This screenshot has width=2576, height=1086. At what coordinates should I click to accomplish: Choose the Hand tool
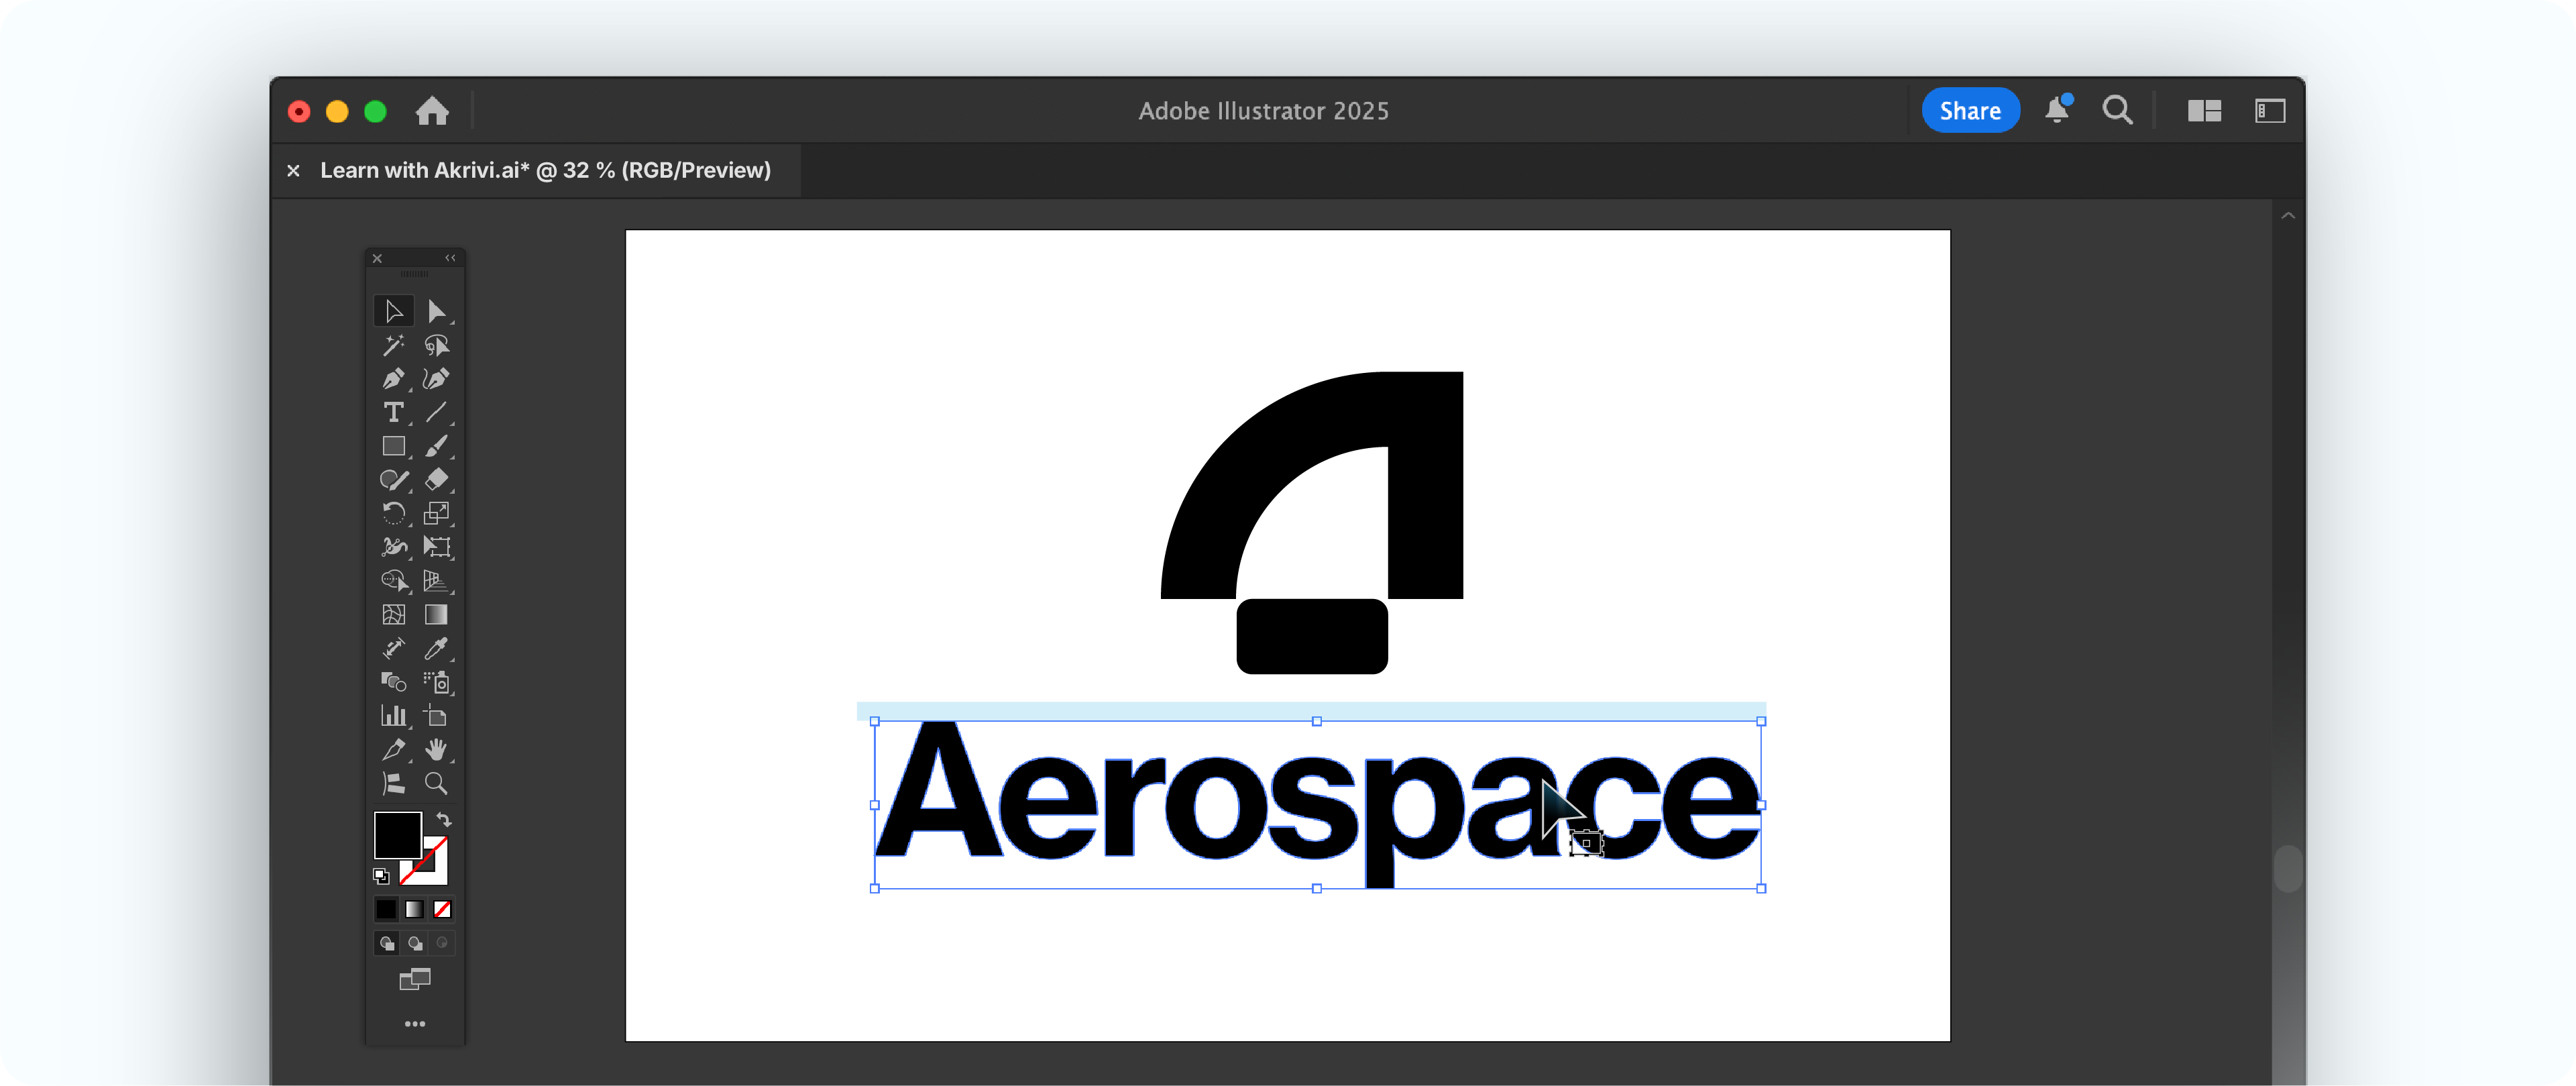436,749
